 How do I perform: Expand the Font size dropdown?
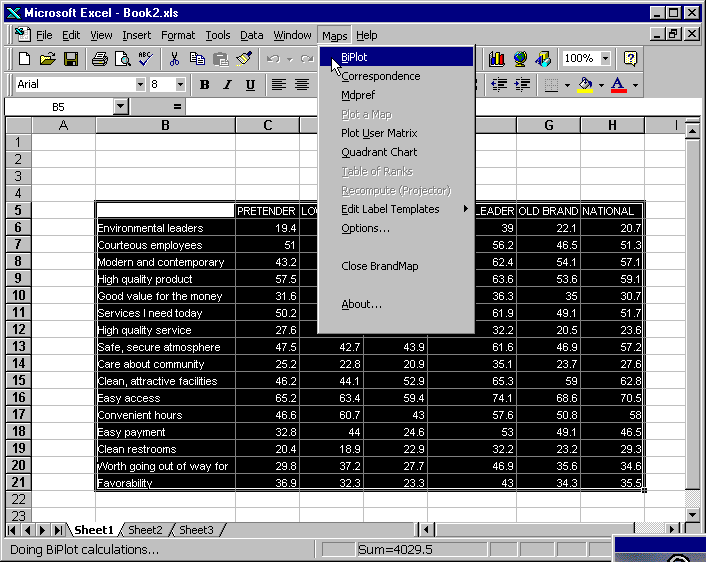180,85
